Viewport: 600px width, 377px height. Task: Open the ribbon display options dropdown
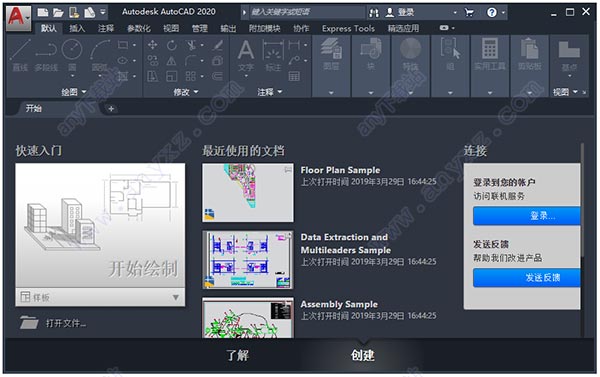coord(447,28)
